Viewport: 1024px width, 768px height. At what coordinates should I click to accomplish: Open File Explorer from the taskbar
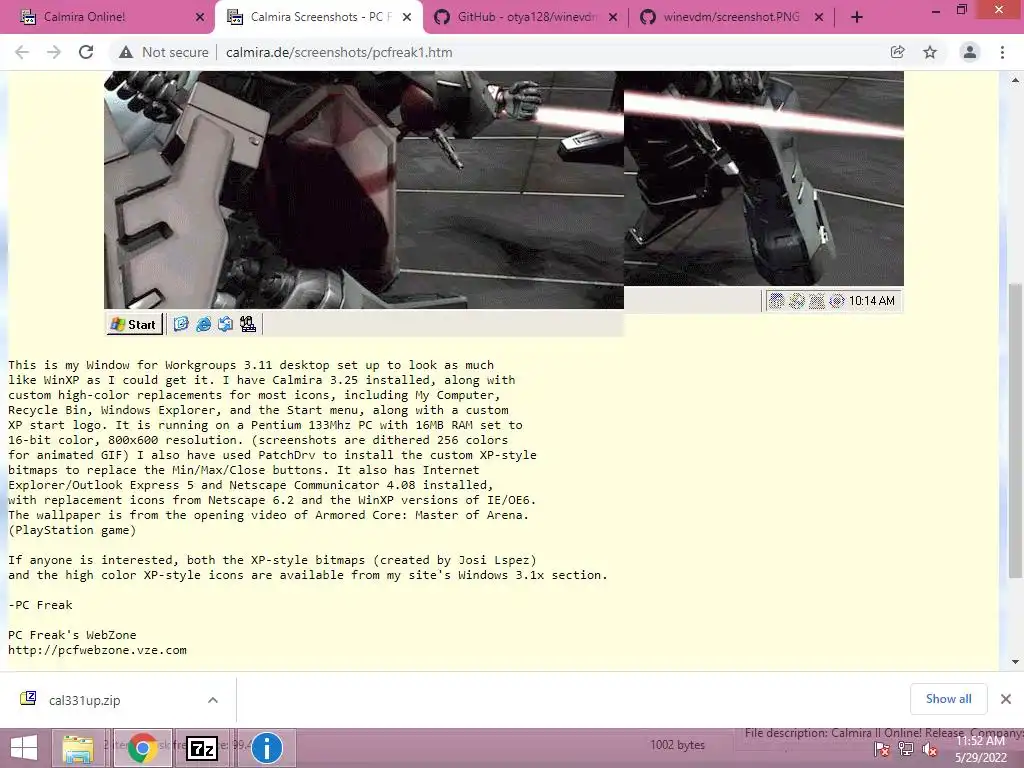(78, 748)
